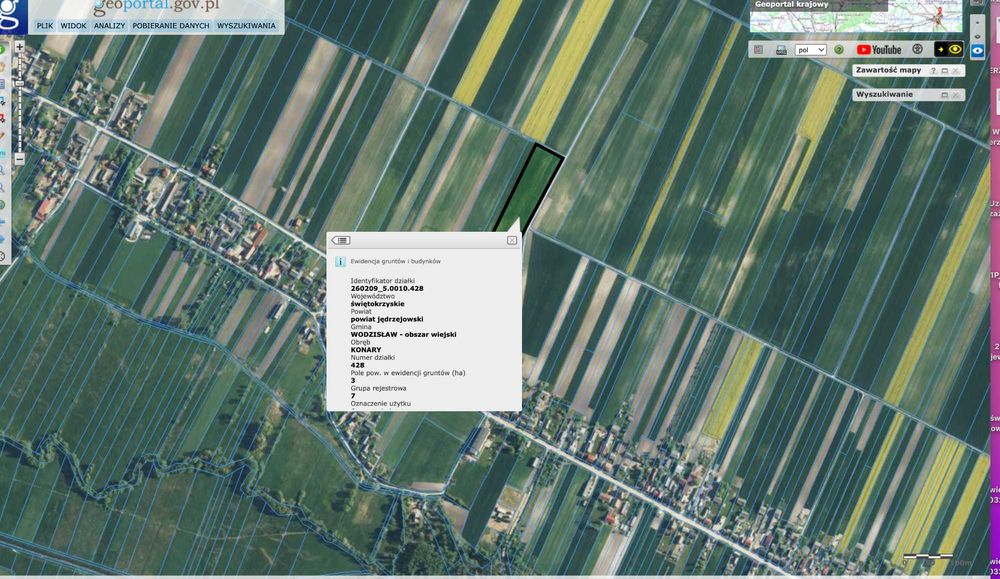Click the geoportal.gov.pl logo link

point(156,7)
